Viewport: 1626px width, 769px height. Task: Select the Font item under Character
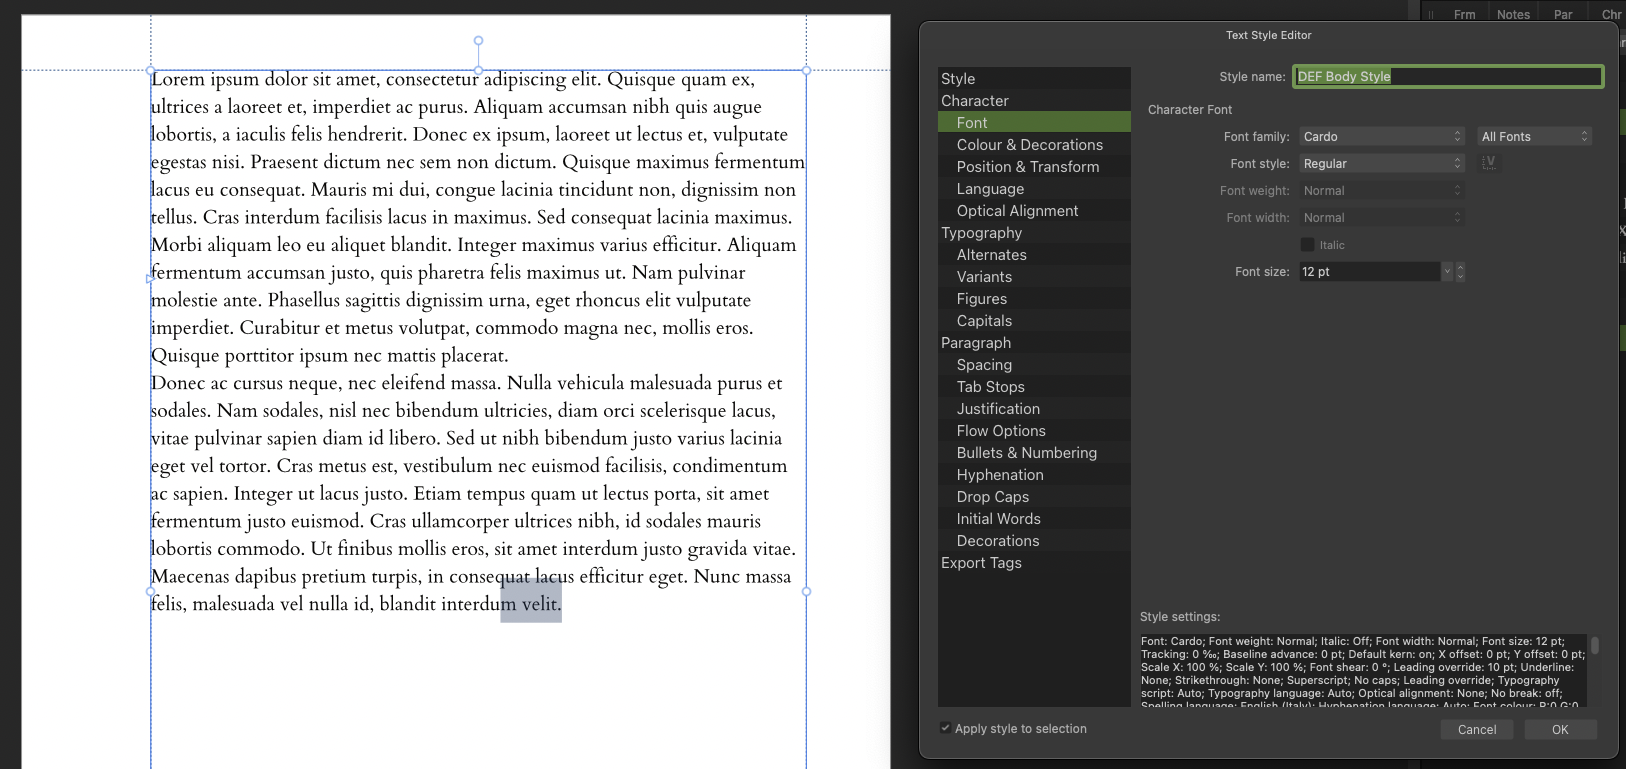coord(1034,122)
